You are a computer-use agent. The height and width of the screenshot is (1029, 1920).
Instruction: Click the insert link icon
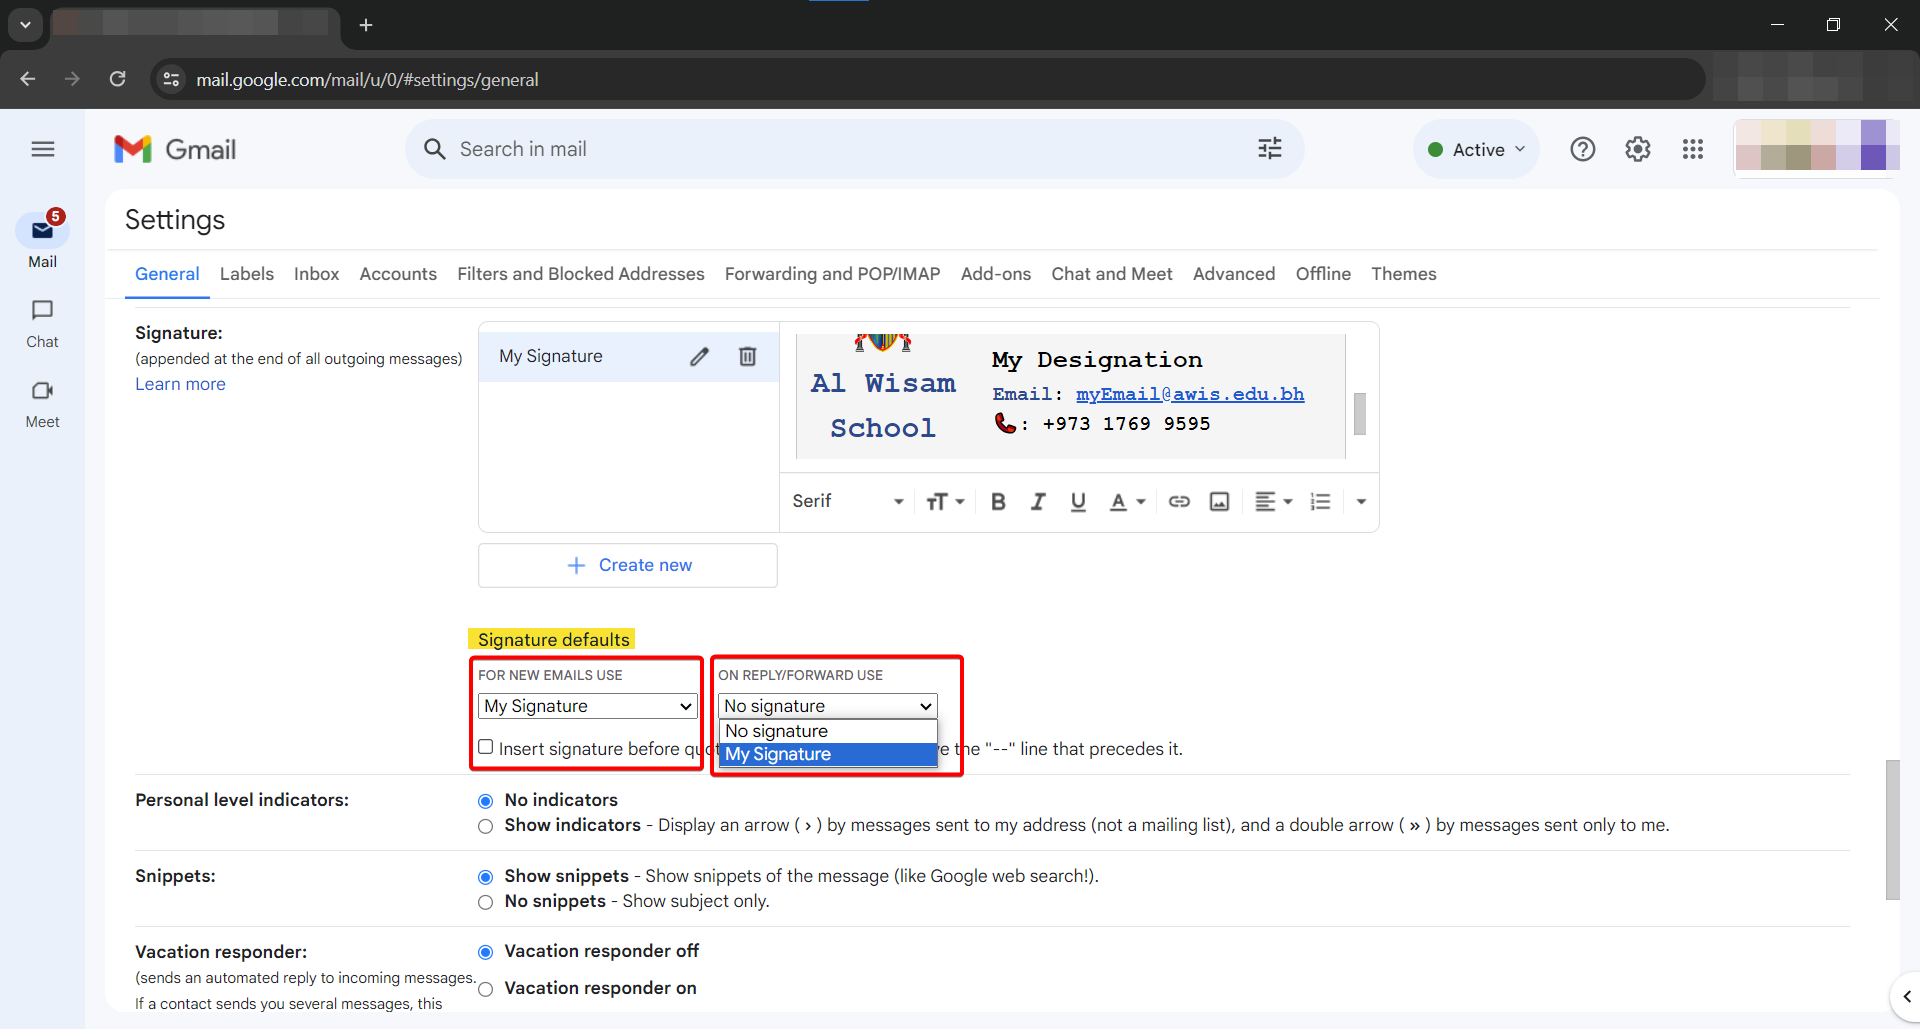coord(1179,502)
